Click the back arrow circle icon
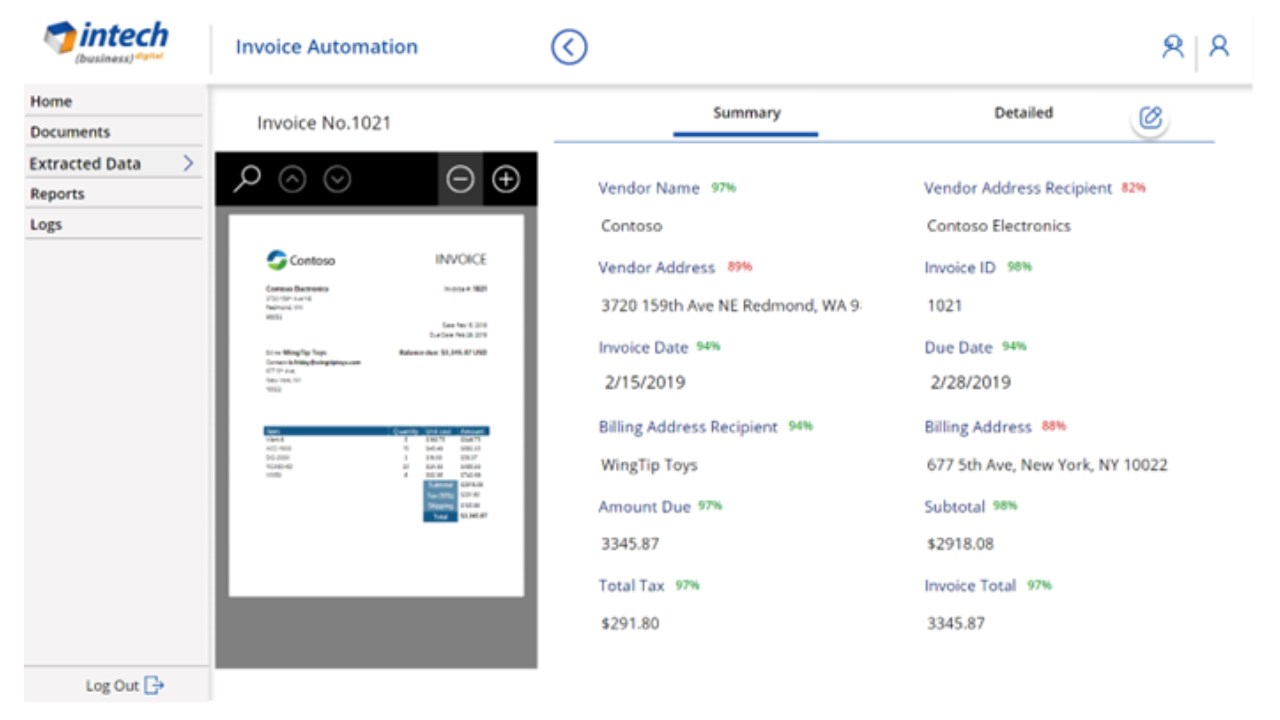 tap(569, 47)
